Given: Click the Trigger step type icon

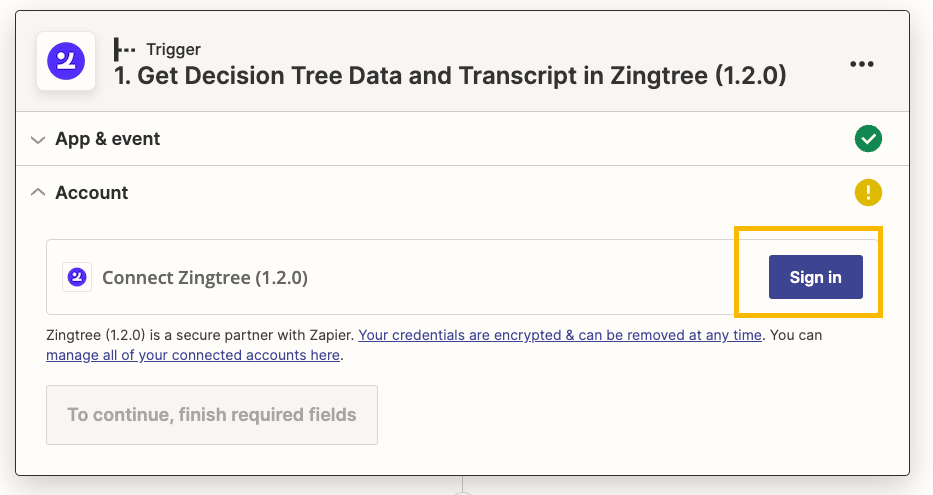Looking at the screenshot, I should 124,49.
